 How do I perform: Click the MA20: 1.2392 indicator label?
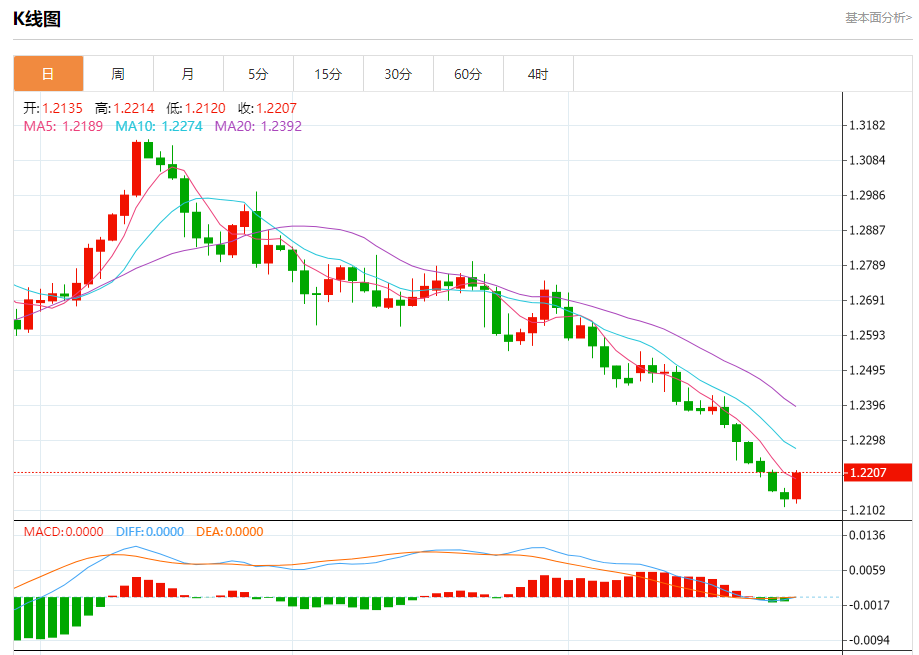258,126
